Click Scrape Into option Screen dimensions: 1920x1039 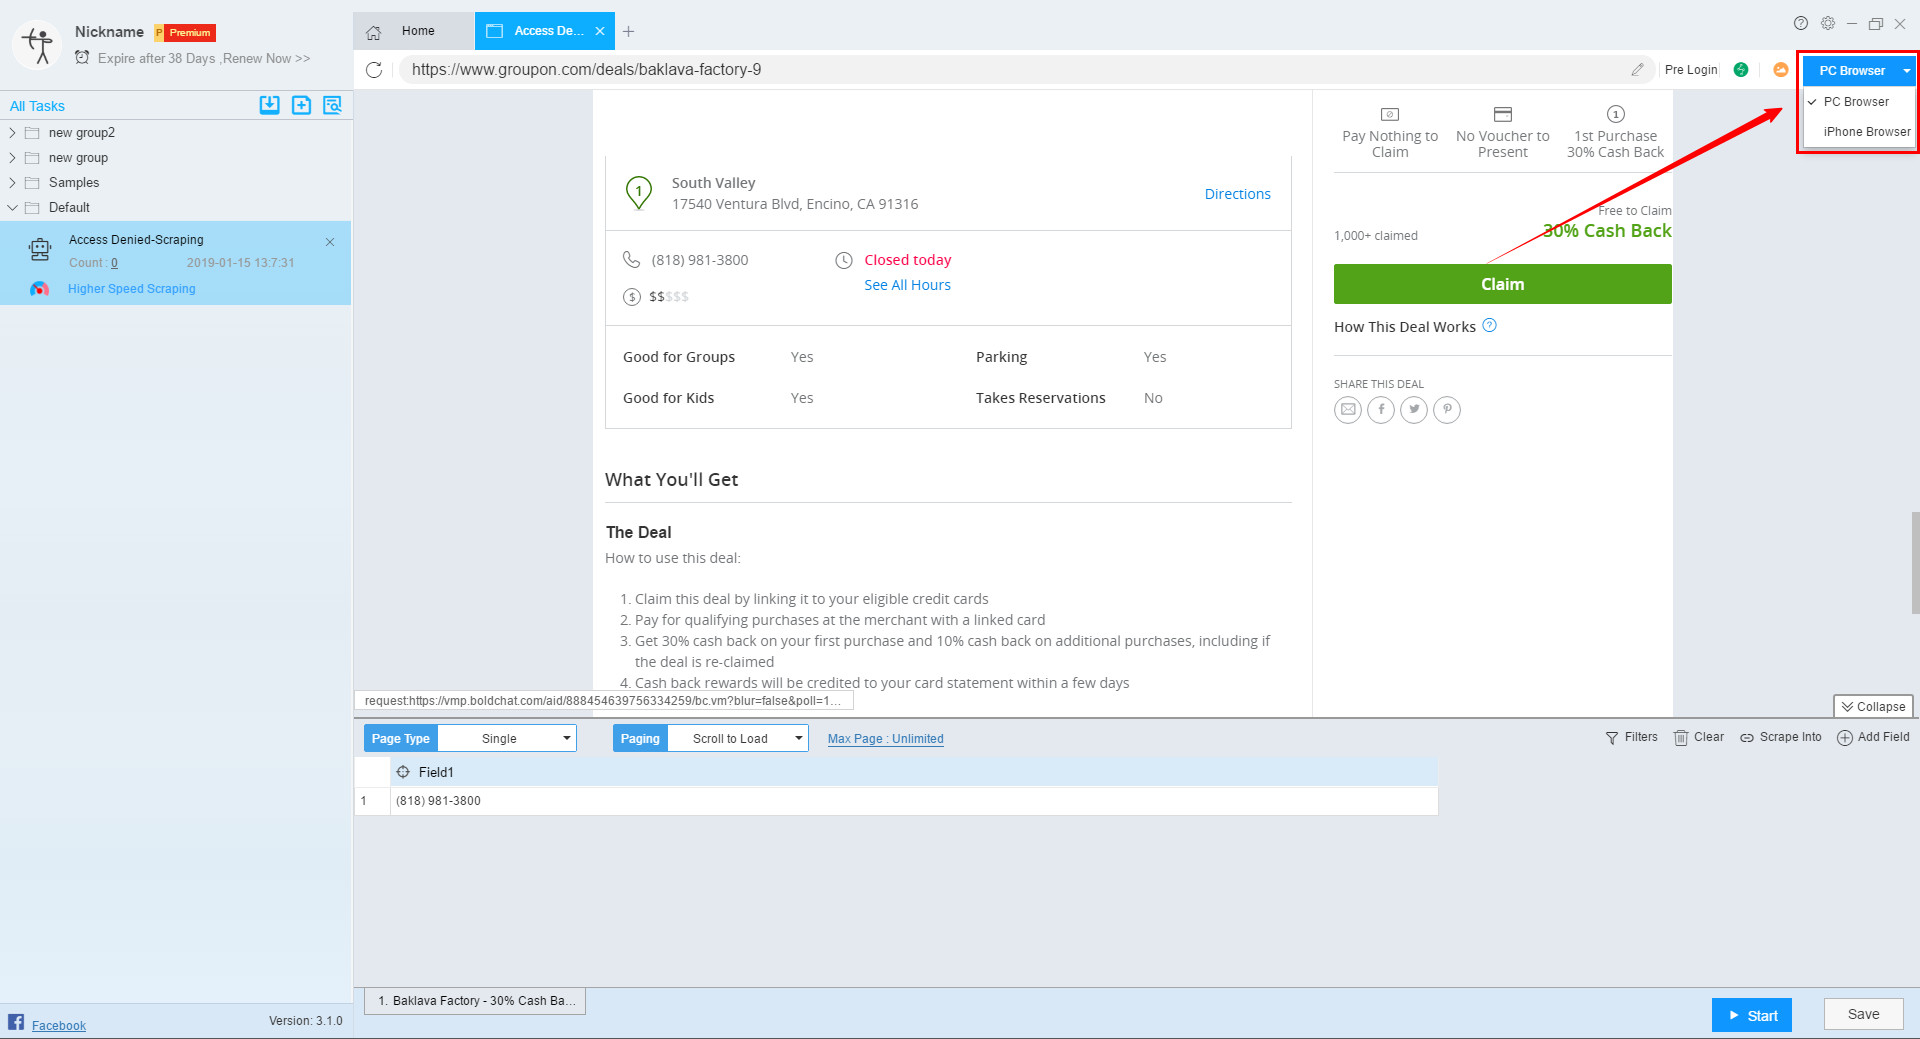pos(1781,737)
